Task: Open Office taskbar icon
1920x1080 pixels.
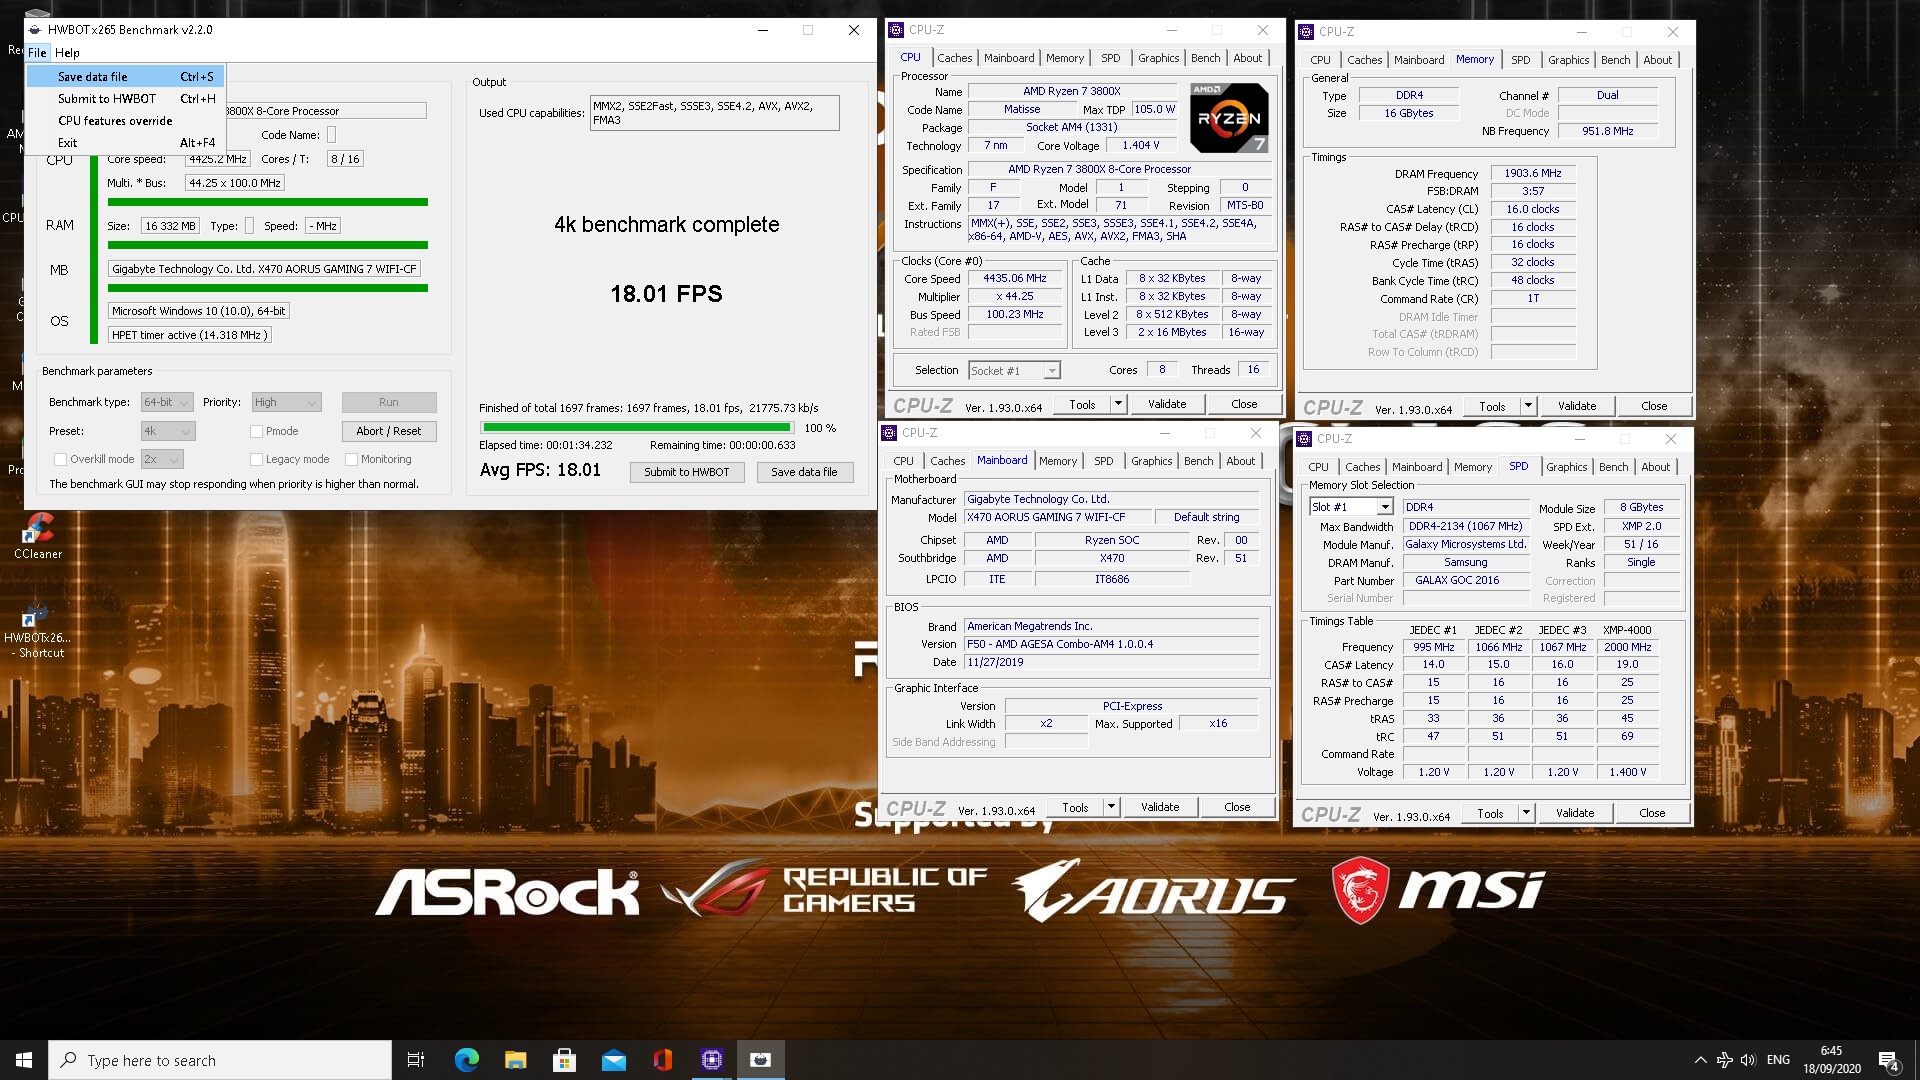Action: tap(662, 1060)
